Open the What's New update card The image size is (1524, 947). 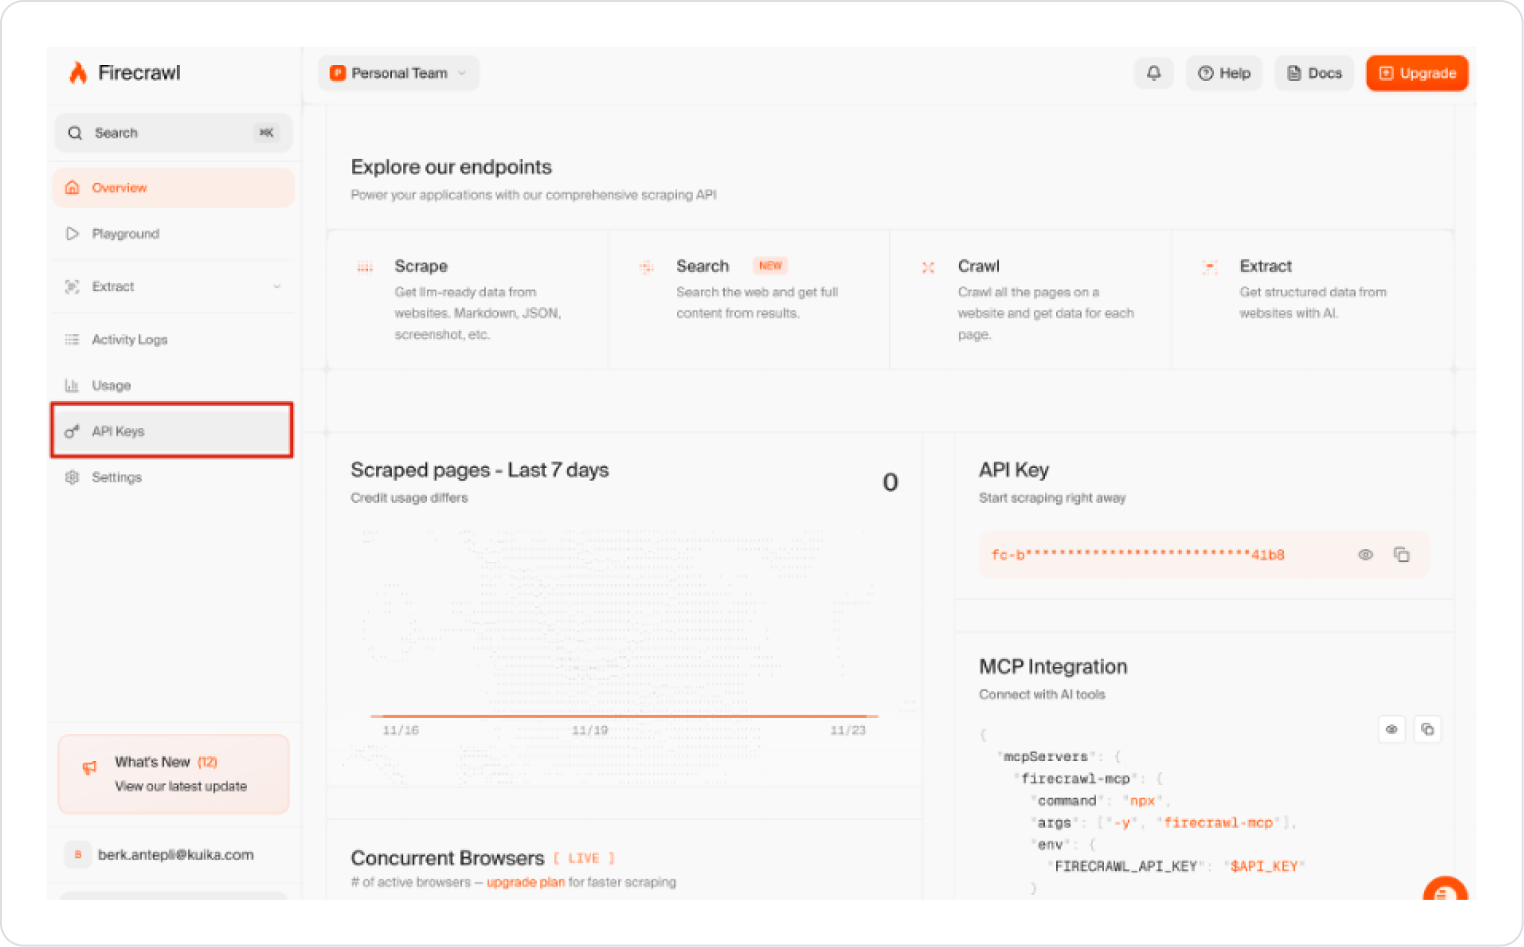click(x=173, y=774)
